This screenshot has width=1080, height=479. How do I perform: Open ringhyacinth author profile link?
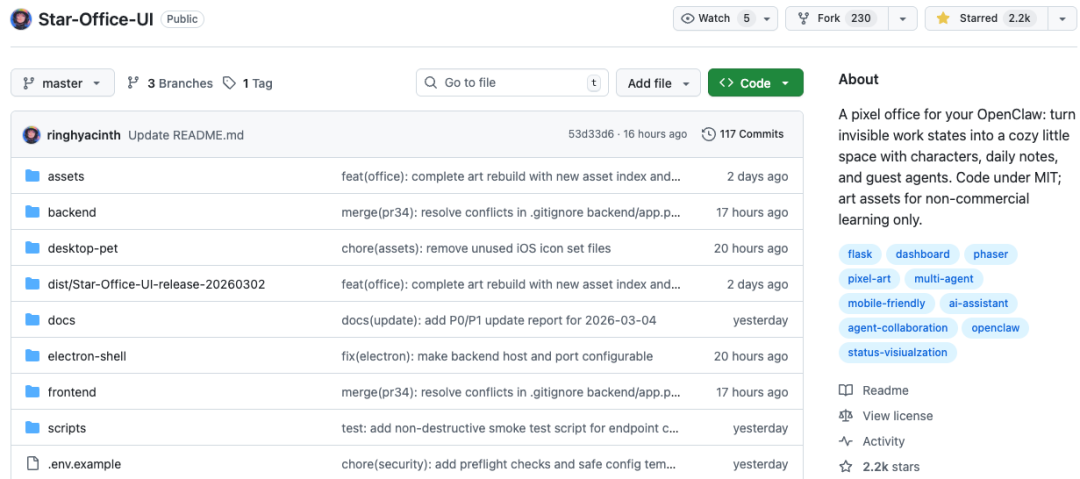pyautogui.click(x=84, y=135)
